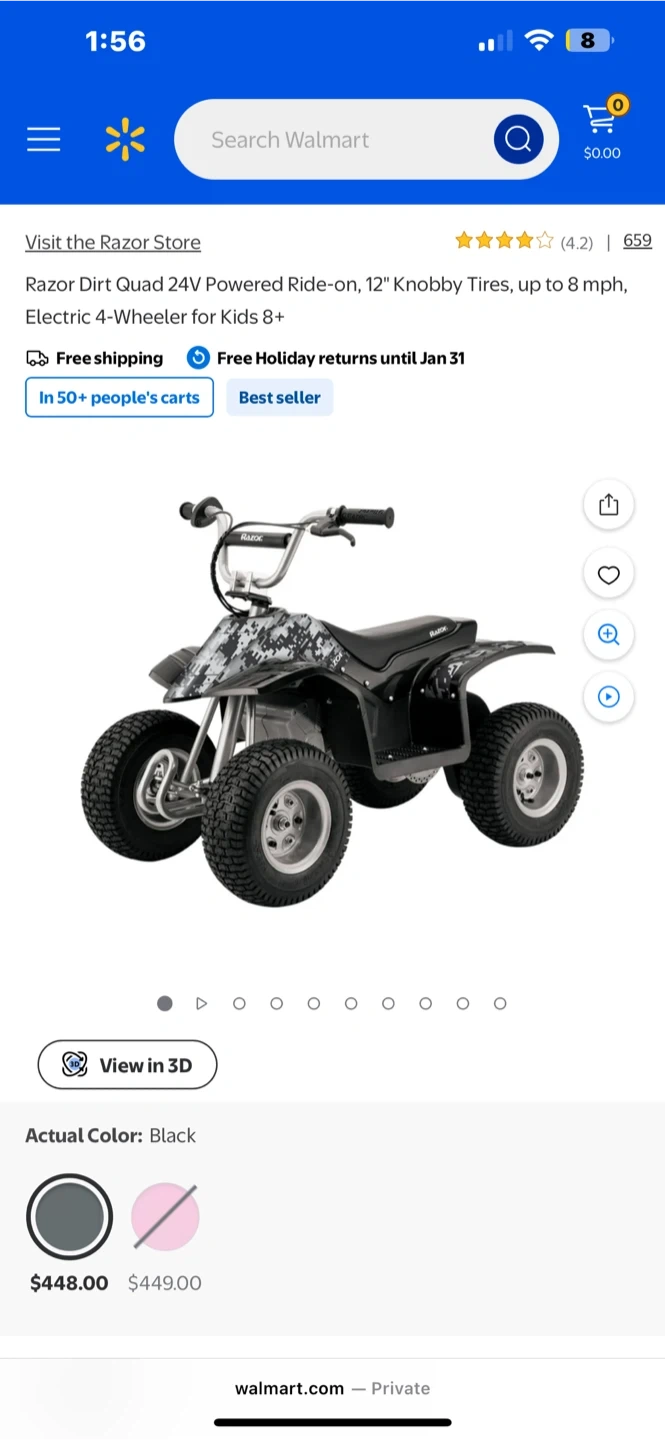The image size is (665, 1440).
Task: Jump to the last carousel dot
Action: tap(500, 1003)
